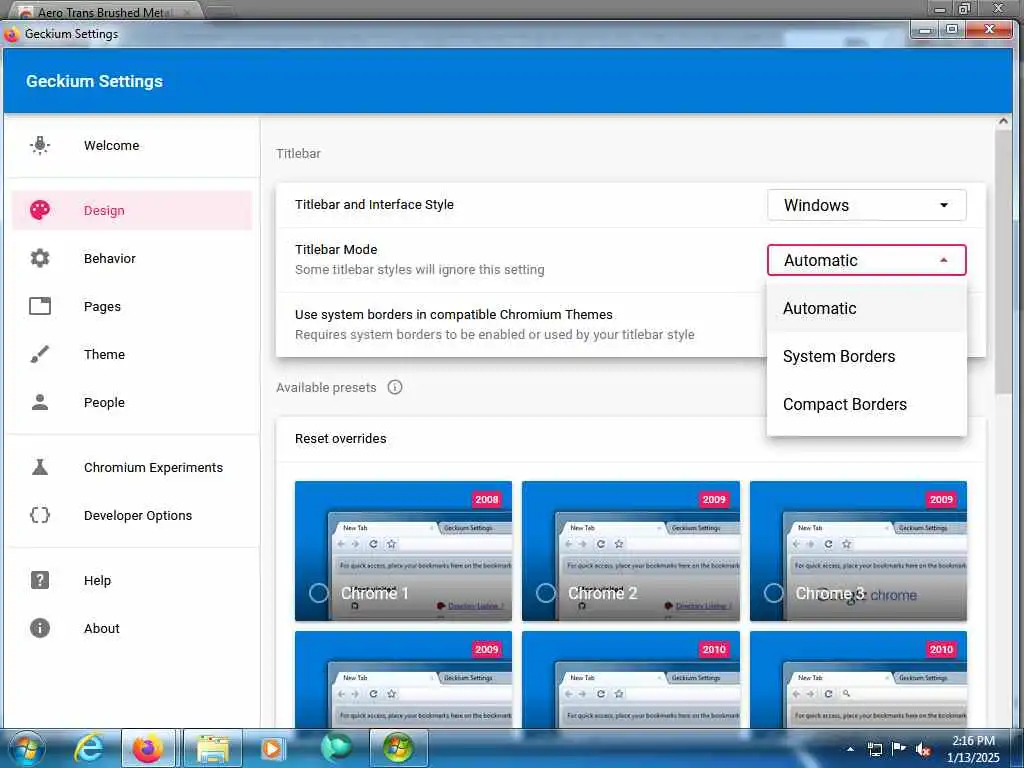Choose Automatic in Titlebar Mode list

pos(867,308)
